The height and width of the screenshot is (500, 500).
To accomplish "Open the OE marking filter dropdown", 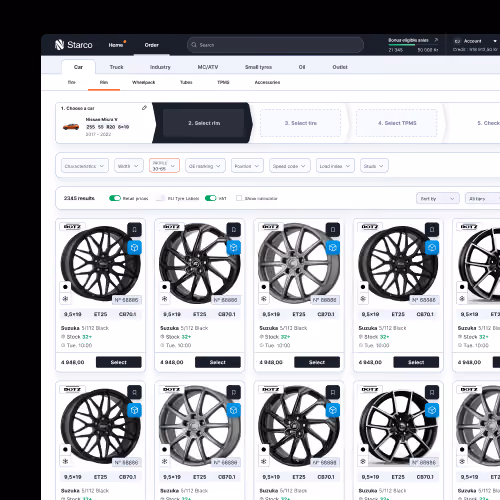I will pos(205,166).
